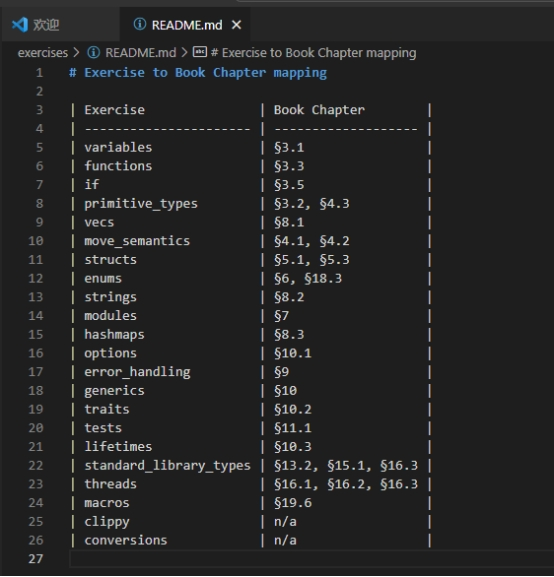
Task: Click the info icon on README.md tab
Action: click(140, 24)
